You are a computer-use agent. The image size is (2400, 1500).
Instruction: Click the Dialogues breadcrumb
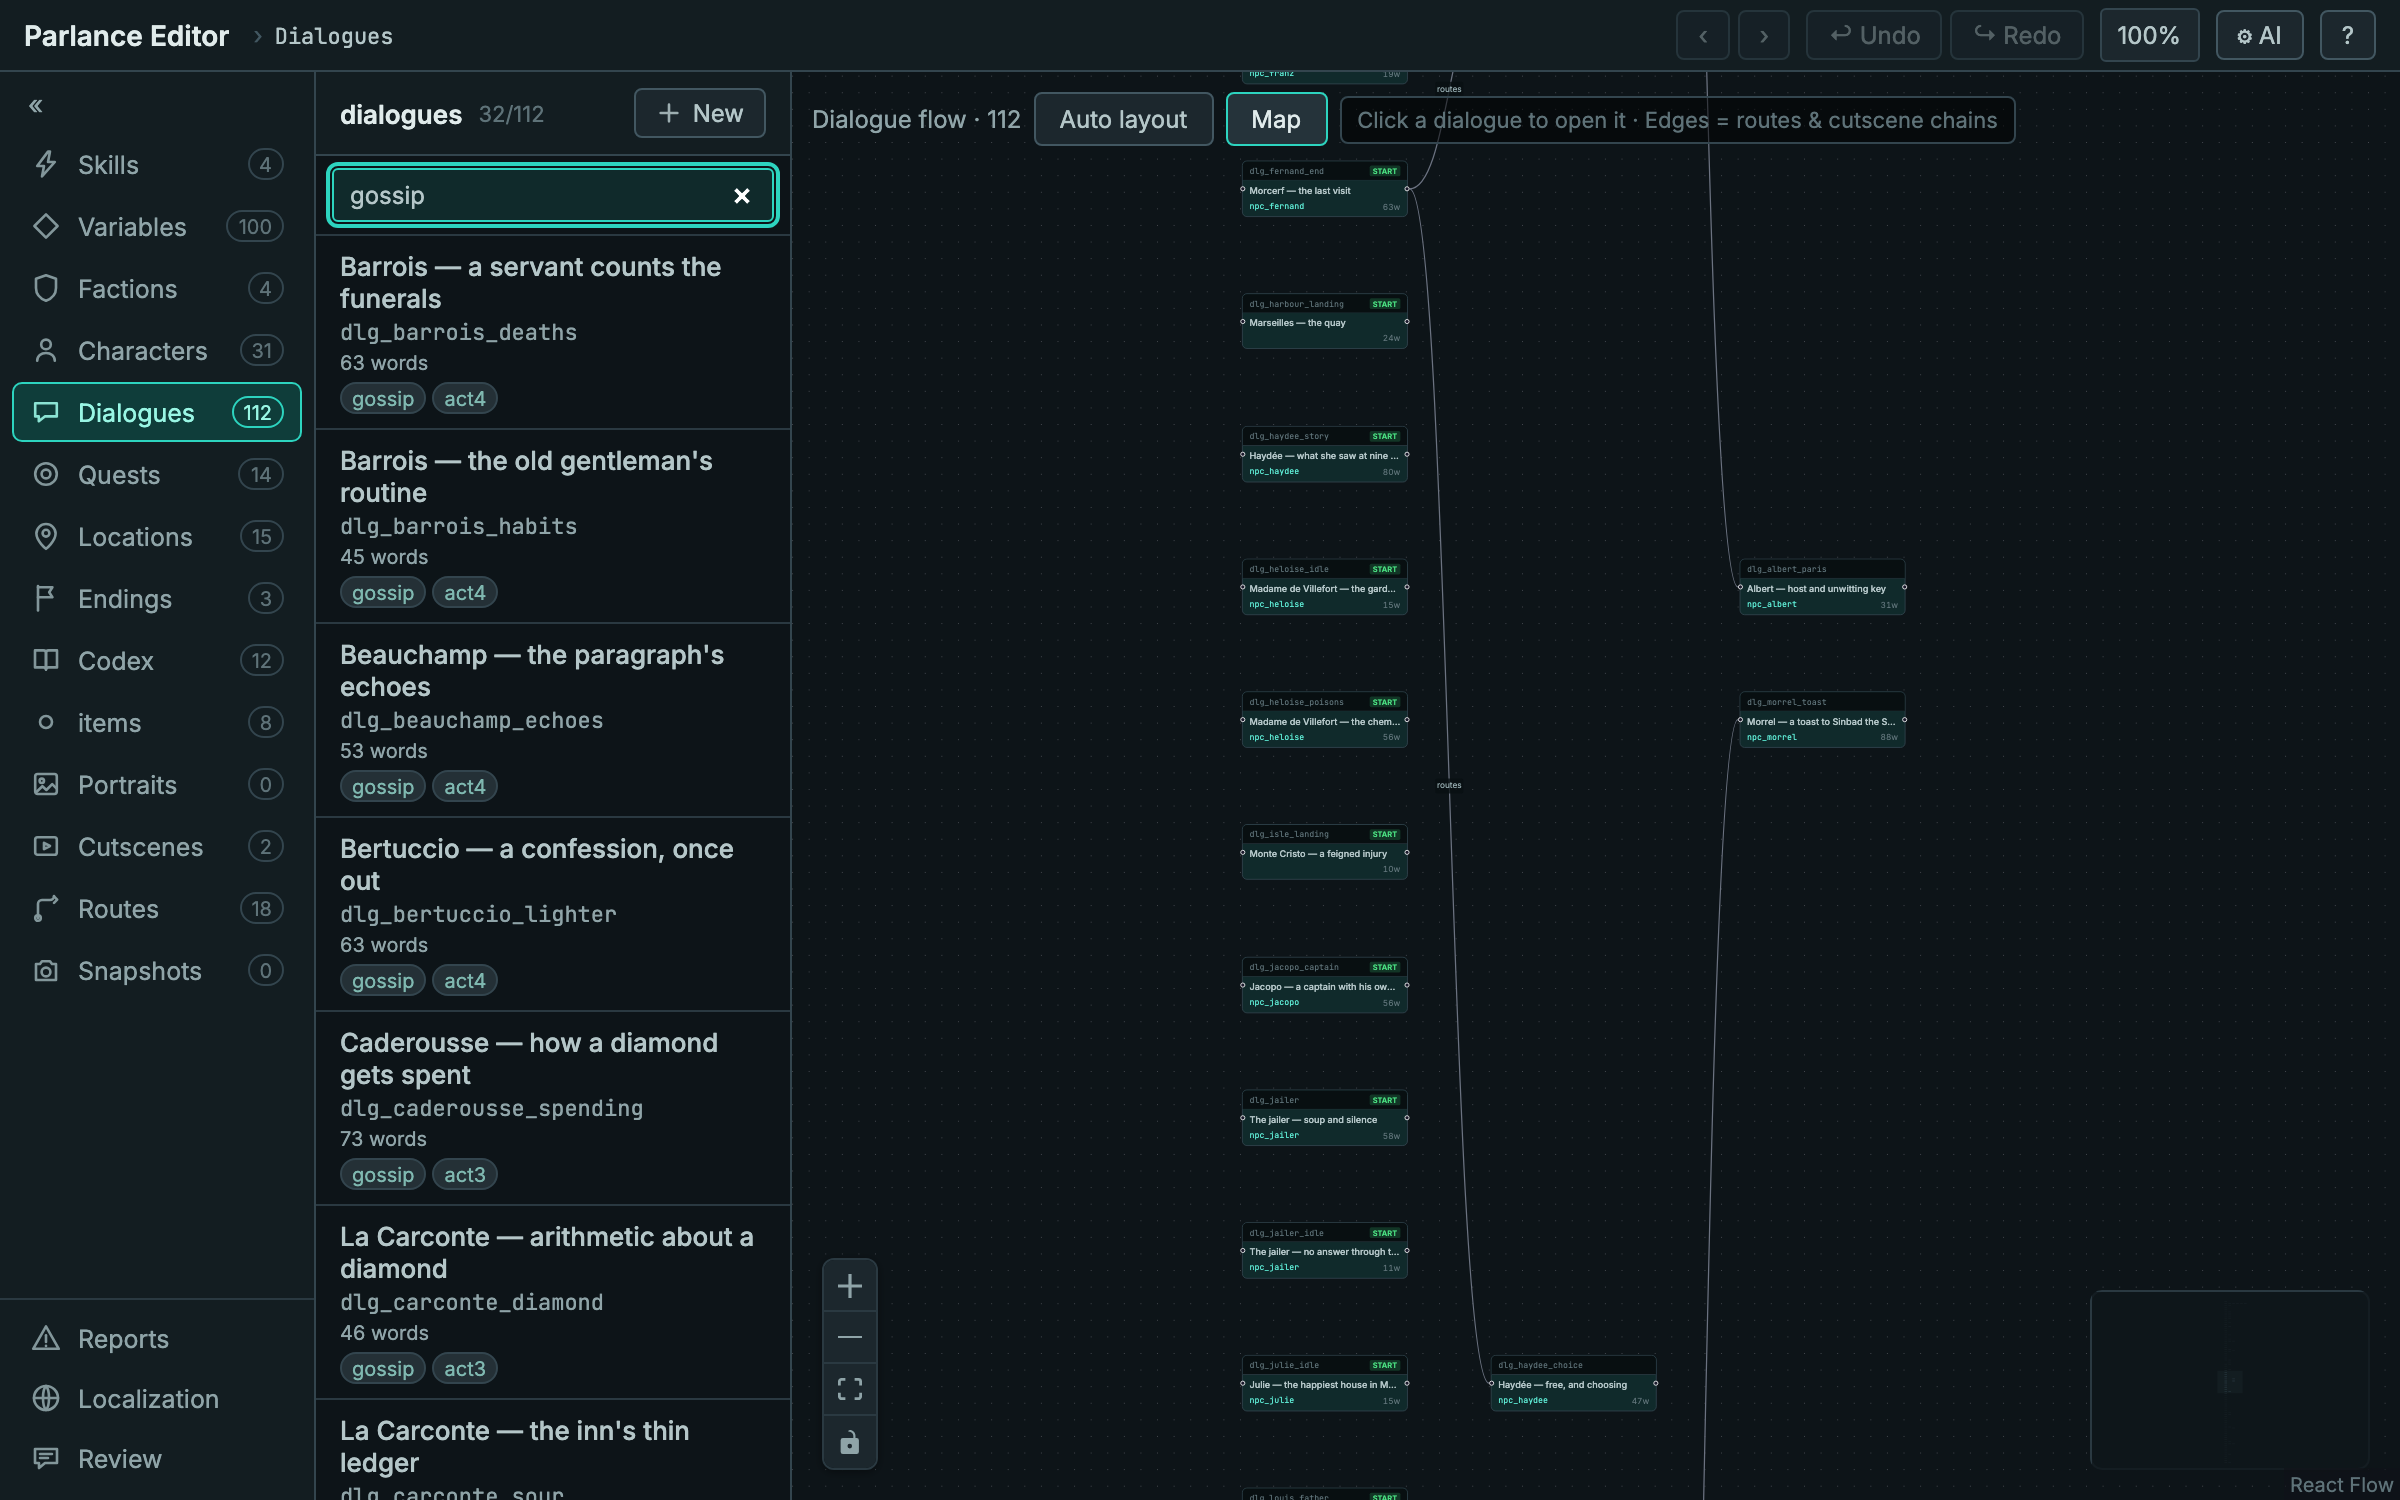coord(334,37)
